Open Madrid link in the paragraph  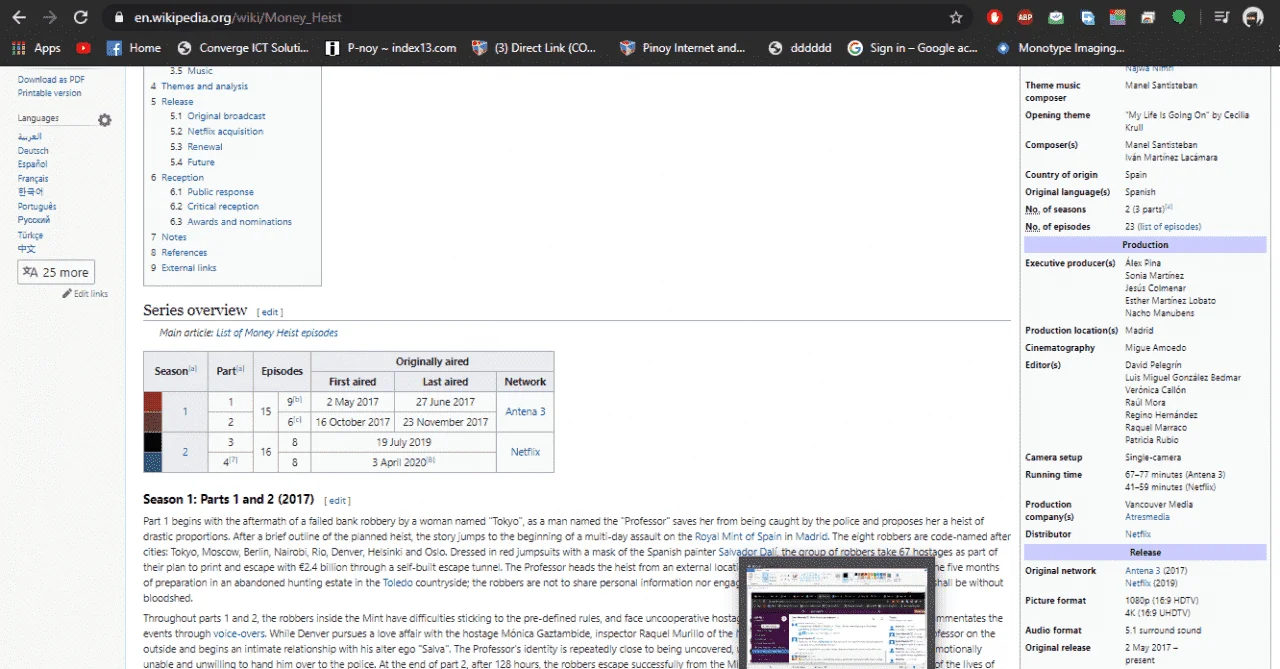pos(810,537)
